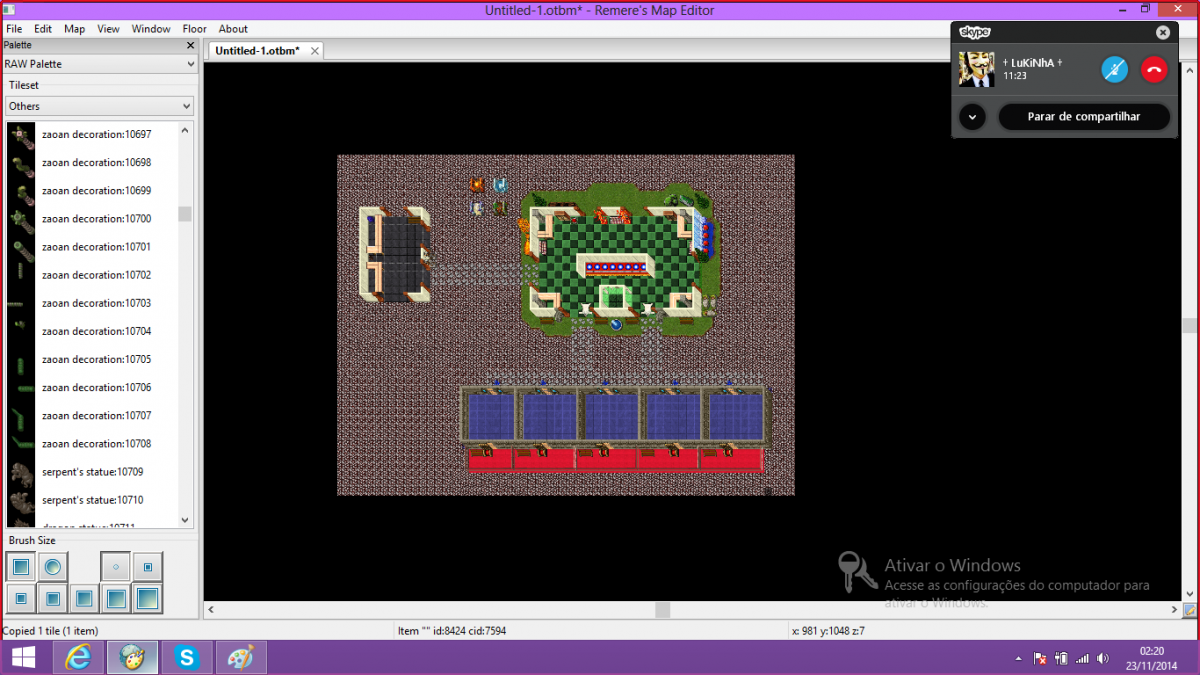Select serpent's statue:10709 item

92,471
